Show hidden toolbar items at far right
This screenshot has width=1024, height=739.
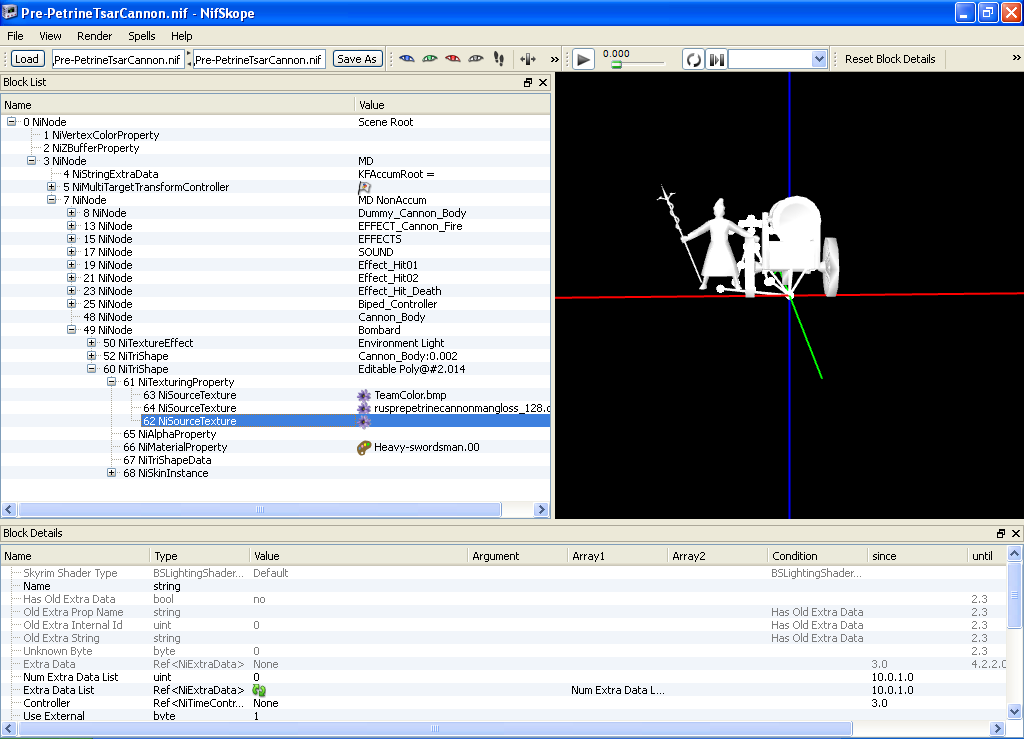(1016, 58)
